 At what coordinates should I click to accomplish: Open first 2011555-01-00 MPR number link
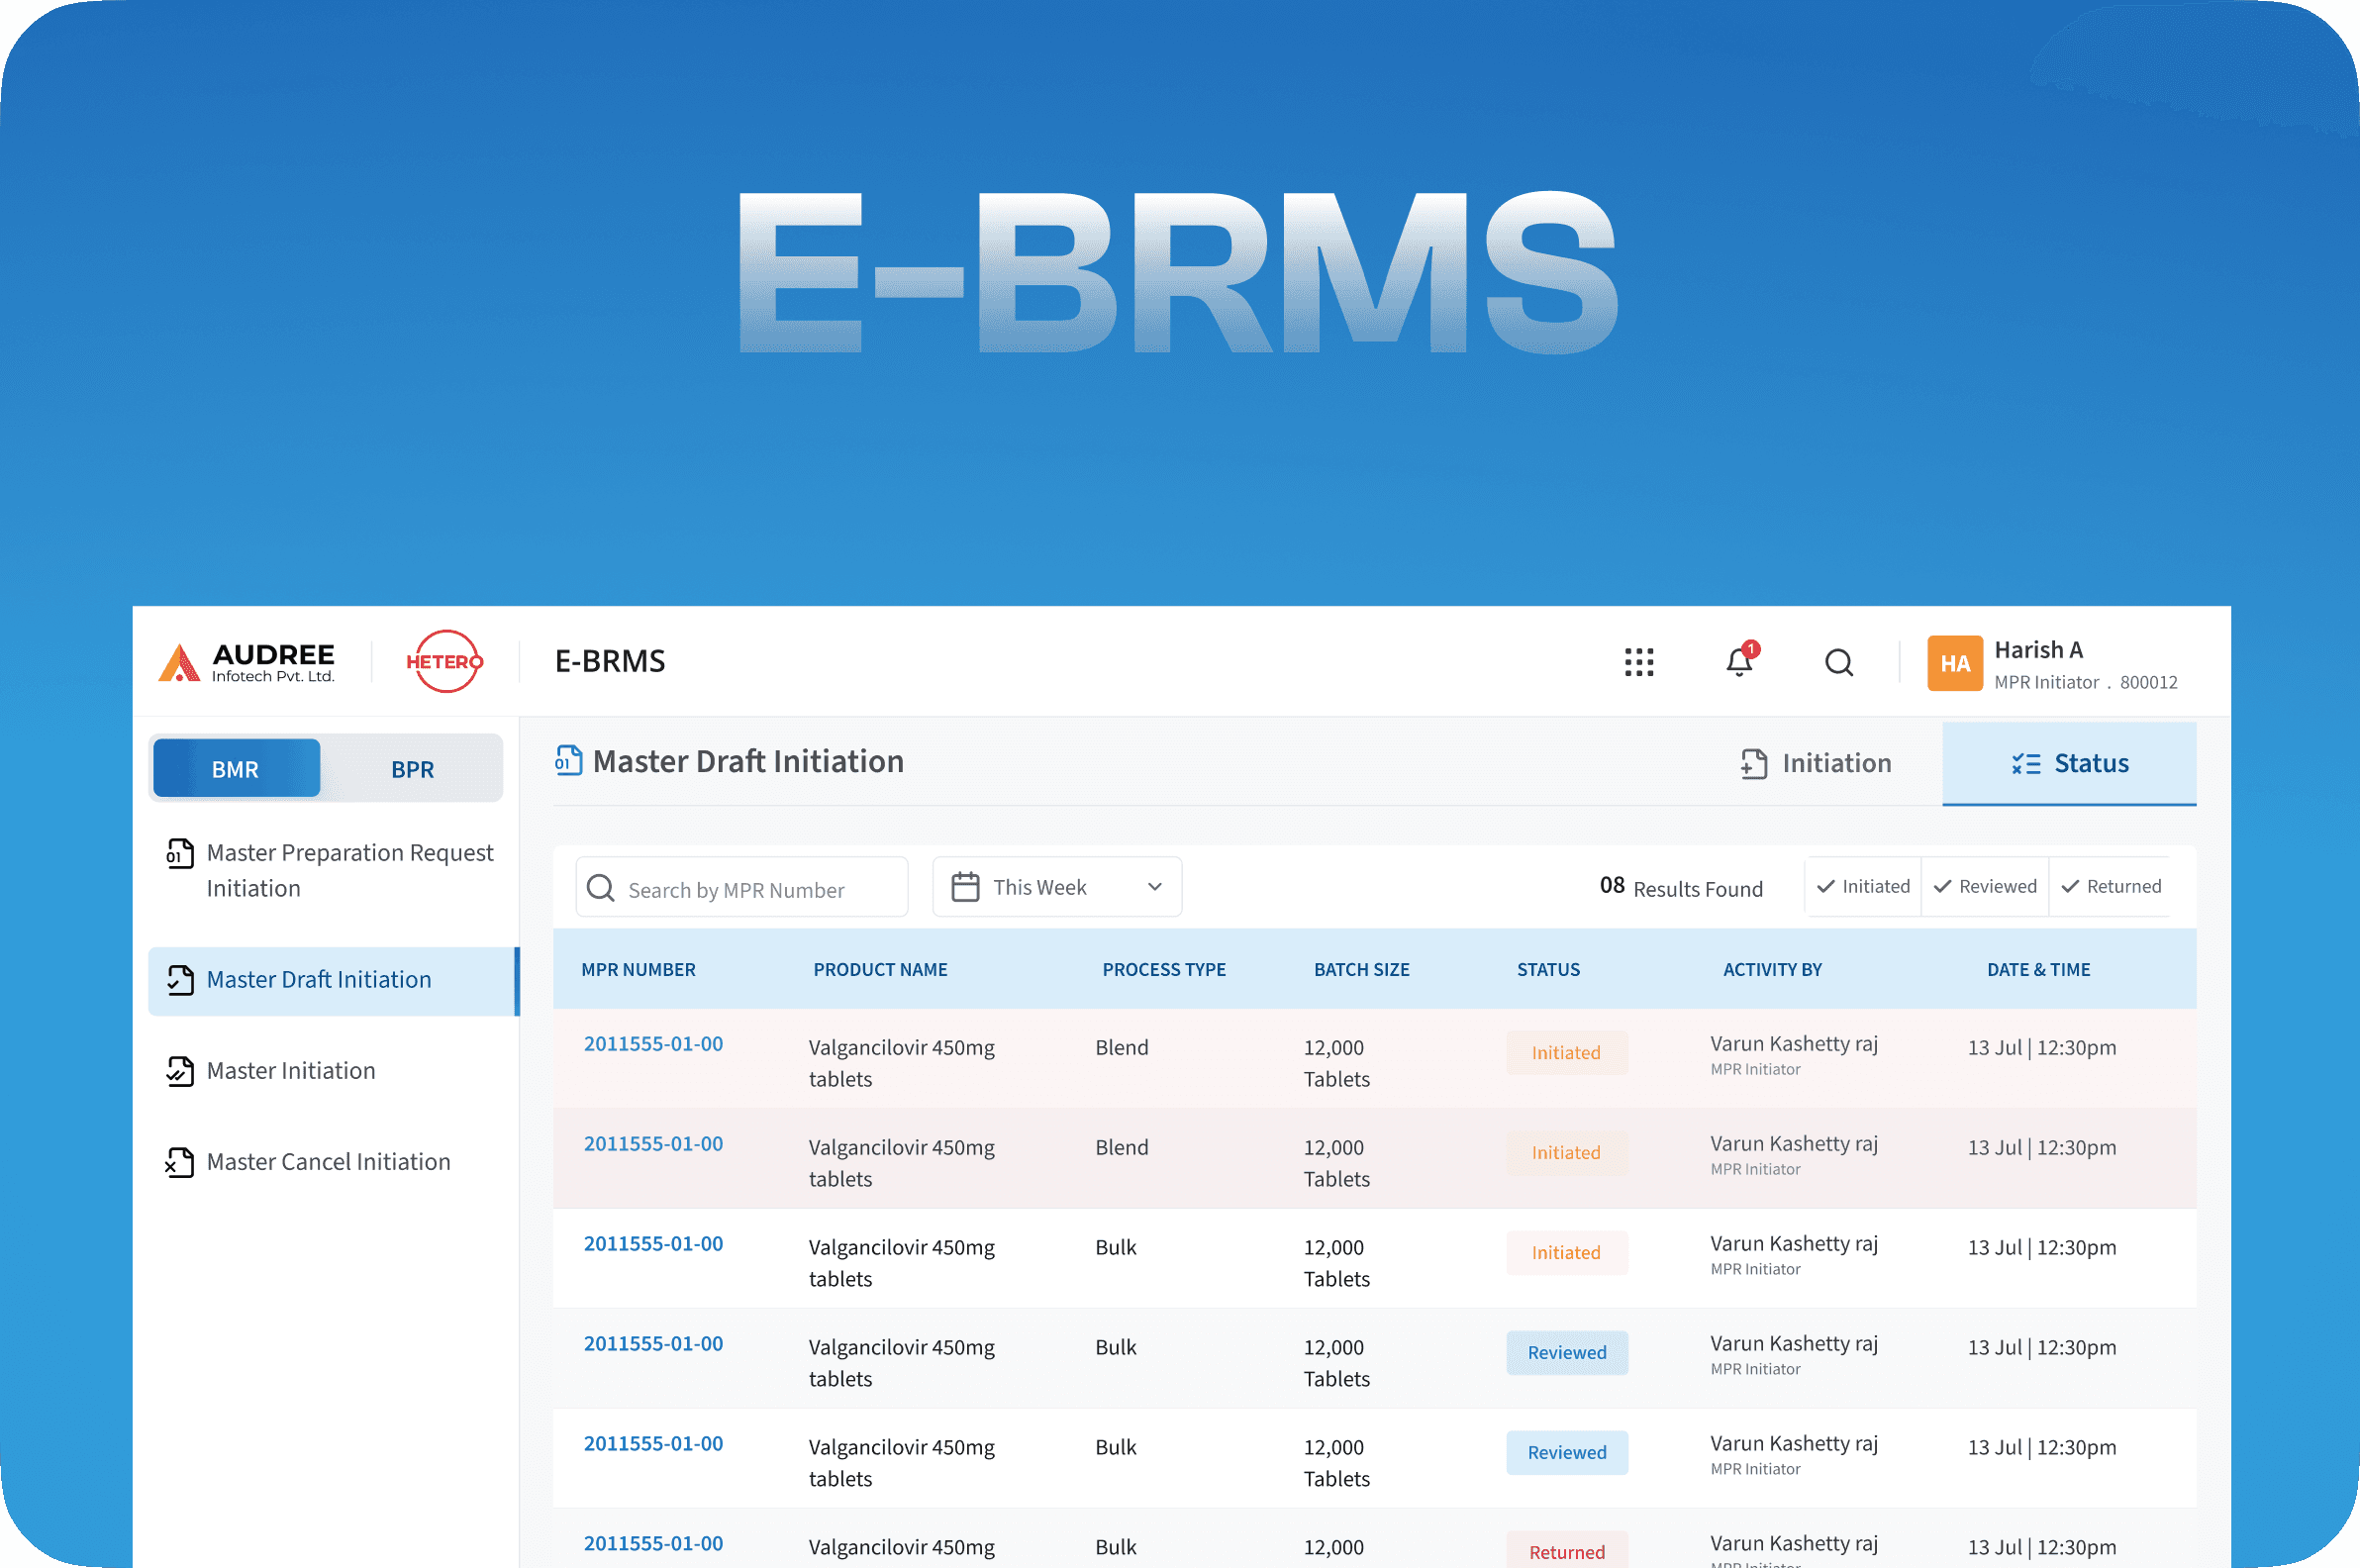653,1044
